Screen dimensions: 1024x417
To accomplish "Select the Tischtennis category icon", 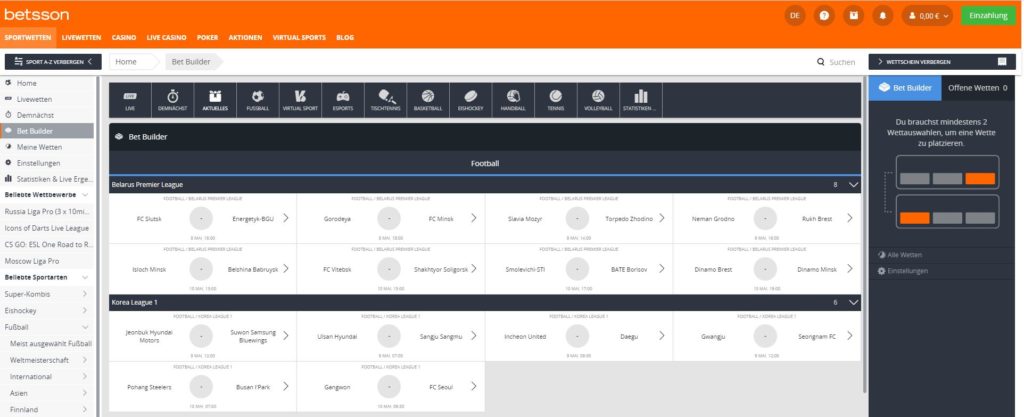I will click(x=385, y=100).
